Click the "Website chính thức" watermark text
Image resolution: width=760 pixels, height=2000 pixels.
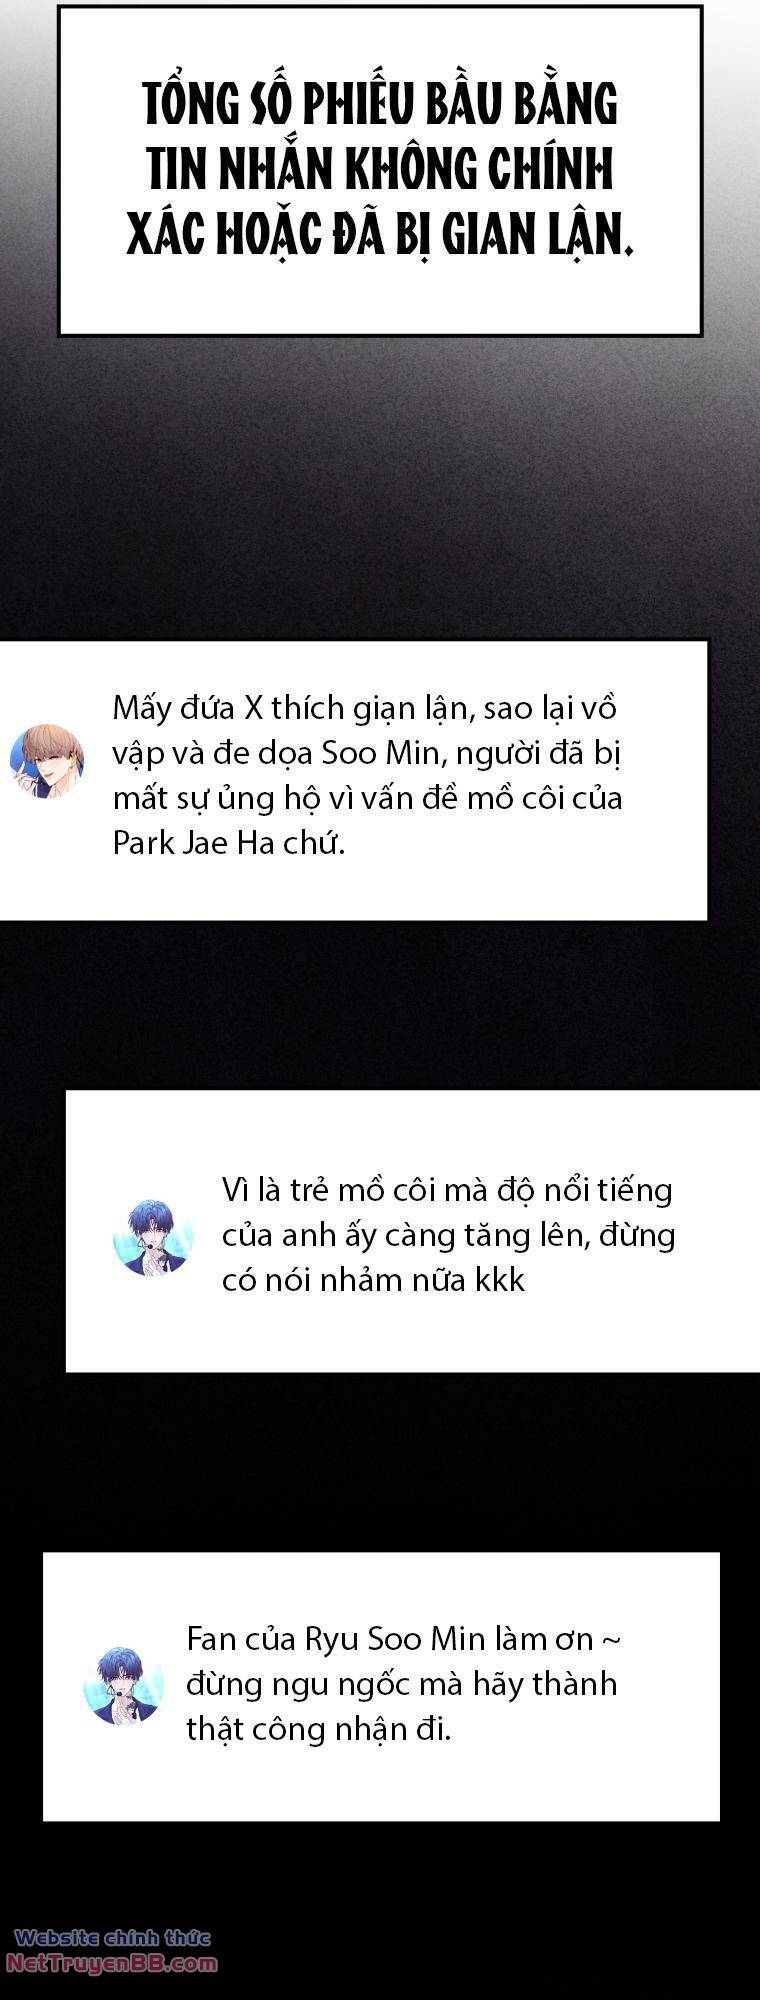112,1938
